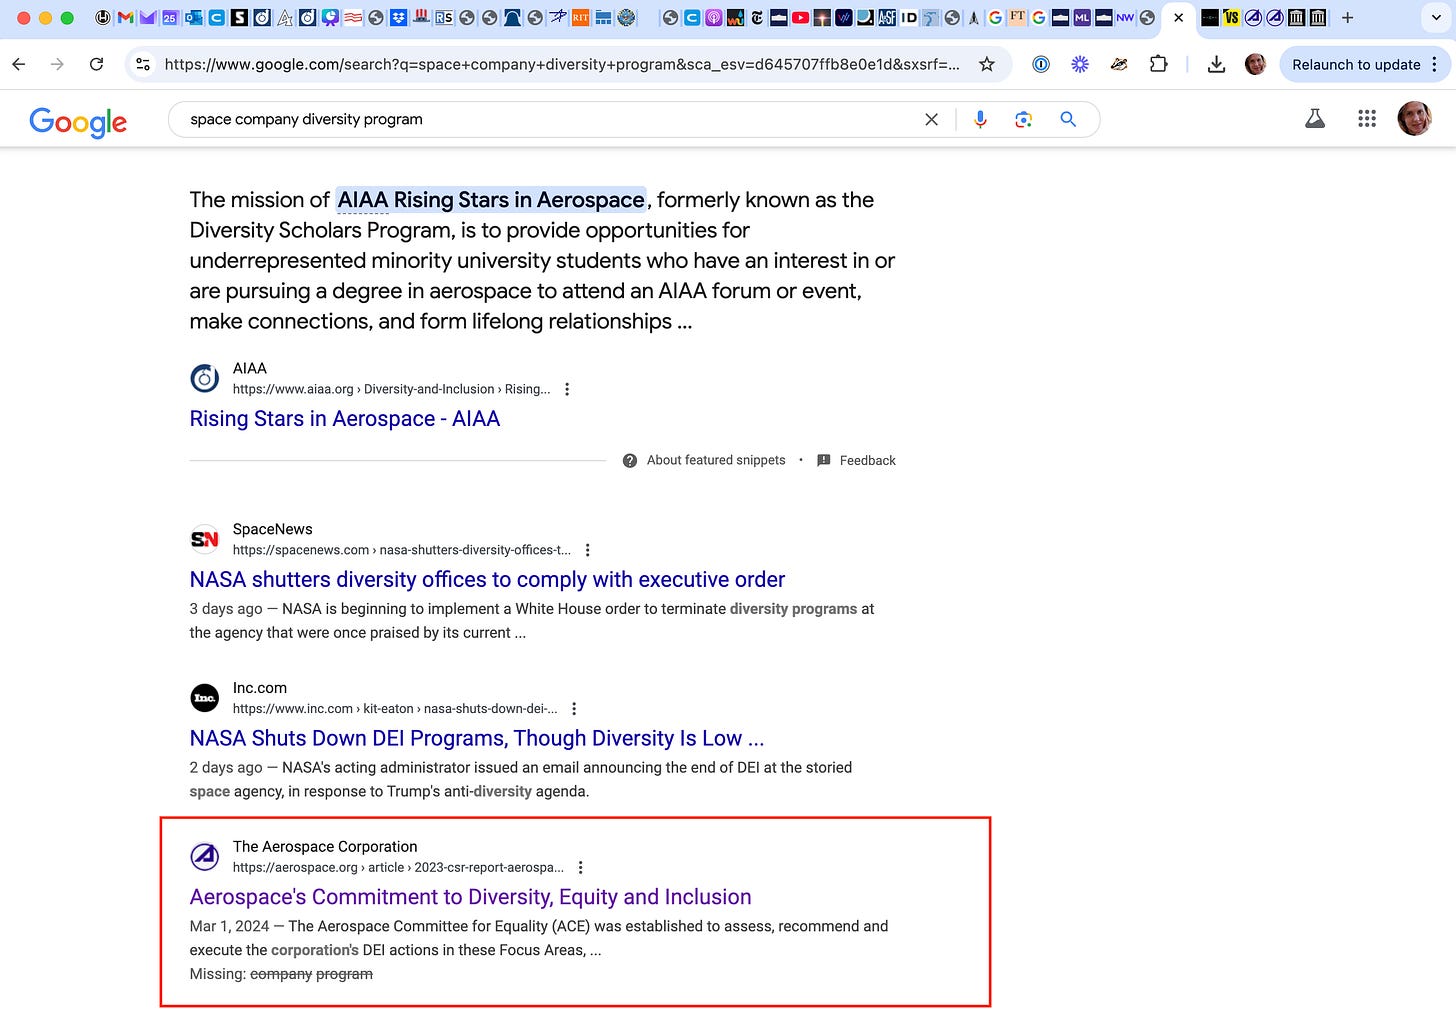The image size is (1456, 1034).
Task: Click The Aerospace Corporation favicon
Action: 204,856
